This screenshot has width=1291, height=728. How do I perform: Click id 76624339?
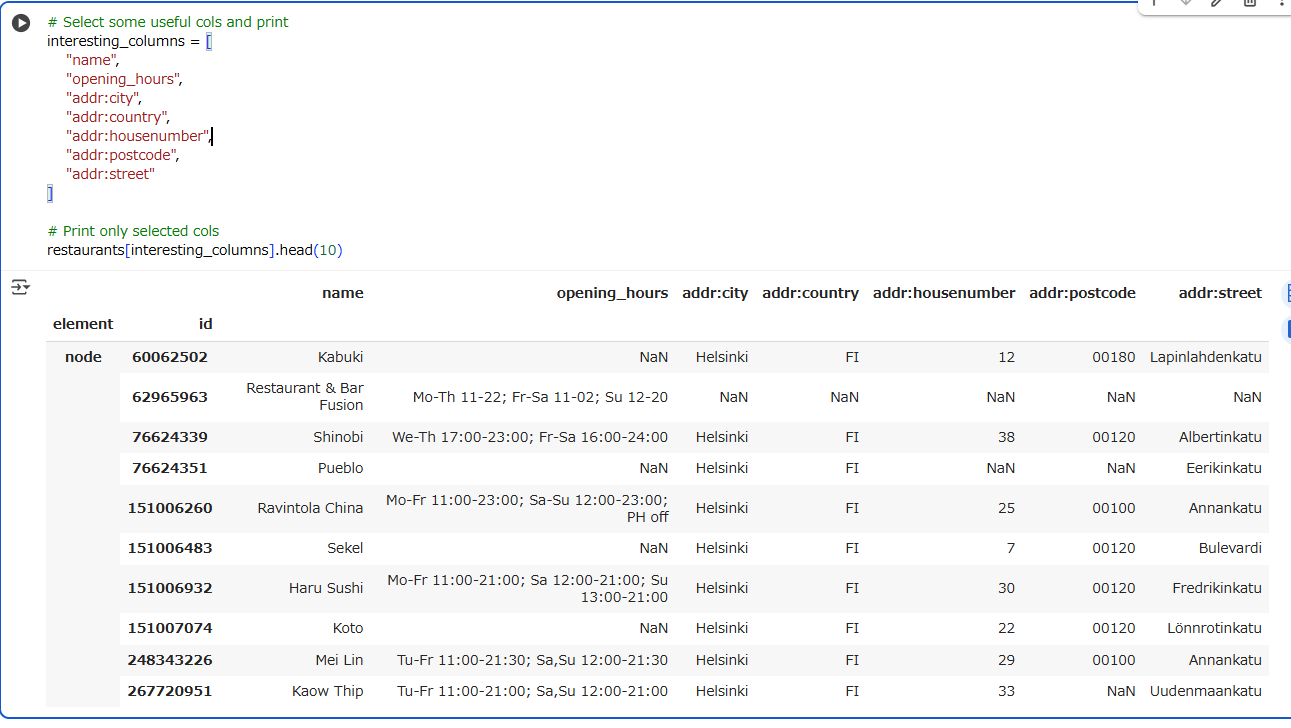[x=170, y=437]
